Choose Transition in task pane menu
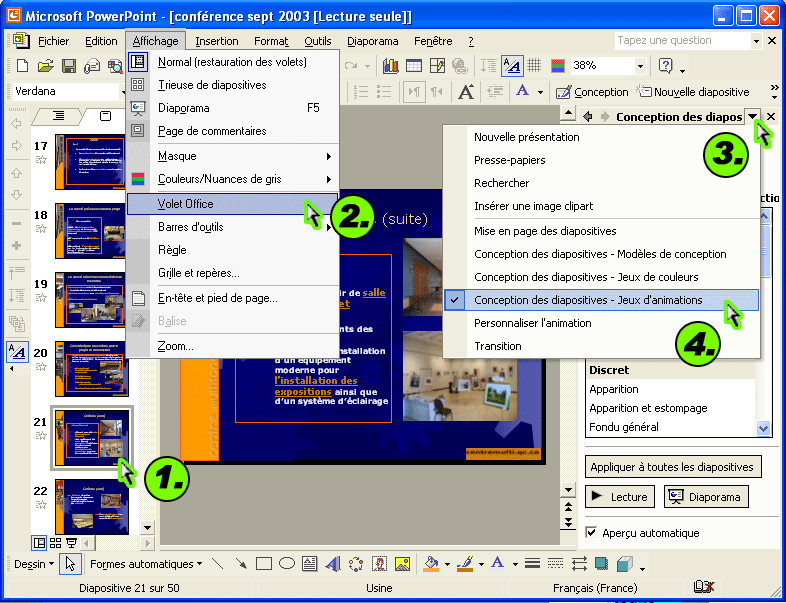Image resolution: width=786 pixels, height=603 pixels. coord(602,346)
